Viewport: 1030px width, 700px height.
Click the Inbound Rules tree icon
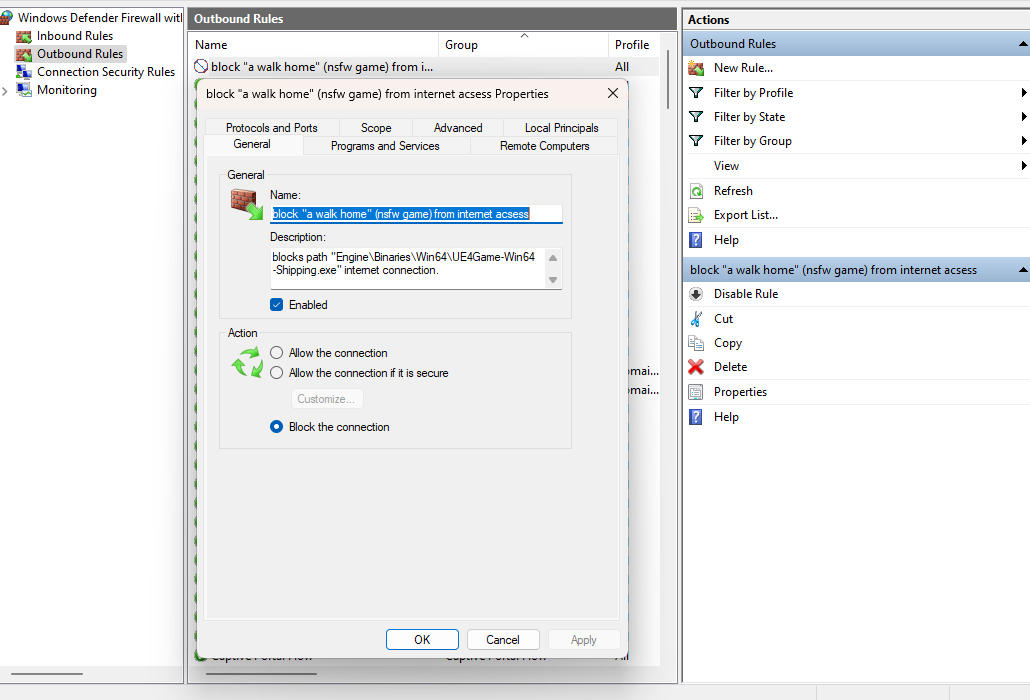click(24, 36)
